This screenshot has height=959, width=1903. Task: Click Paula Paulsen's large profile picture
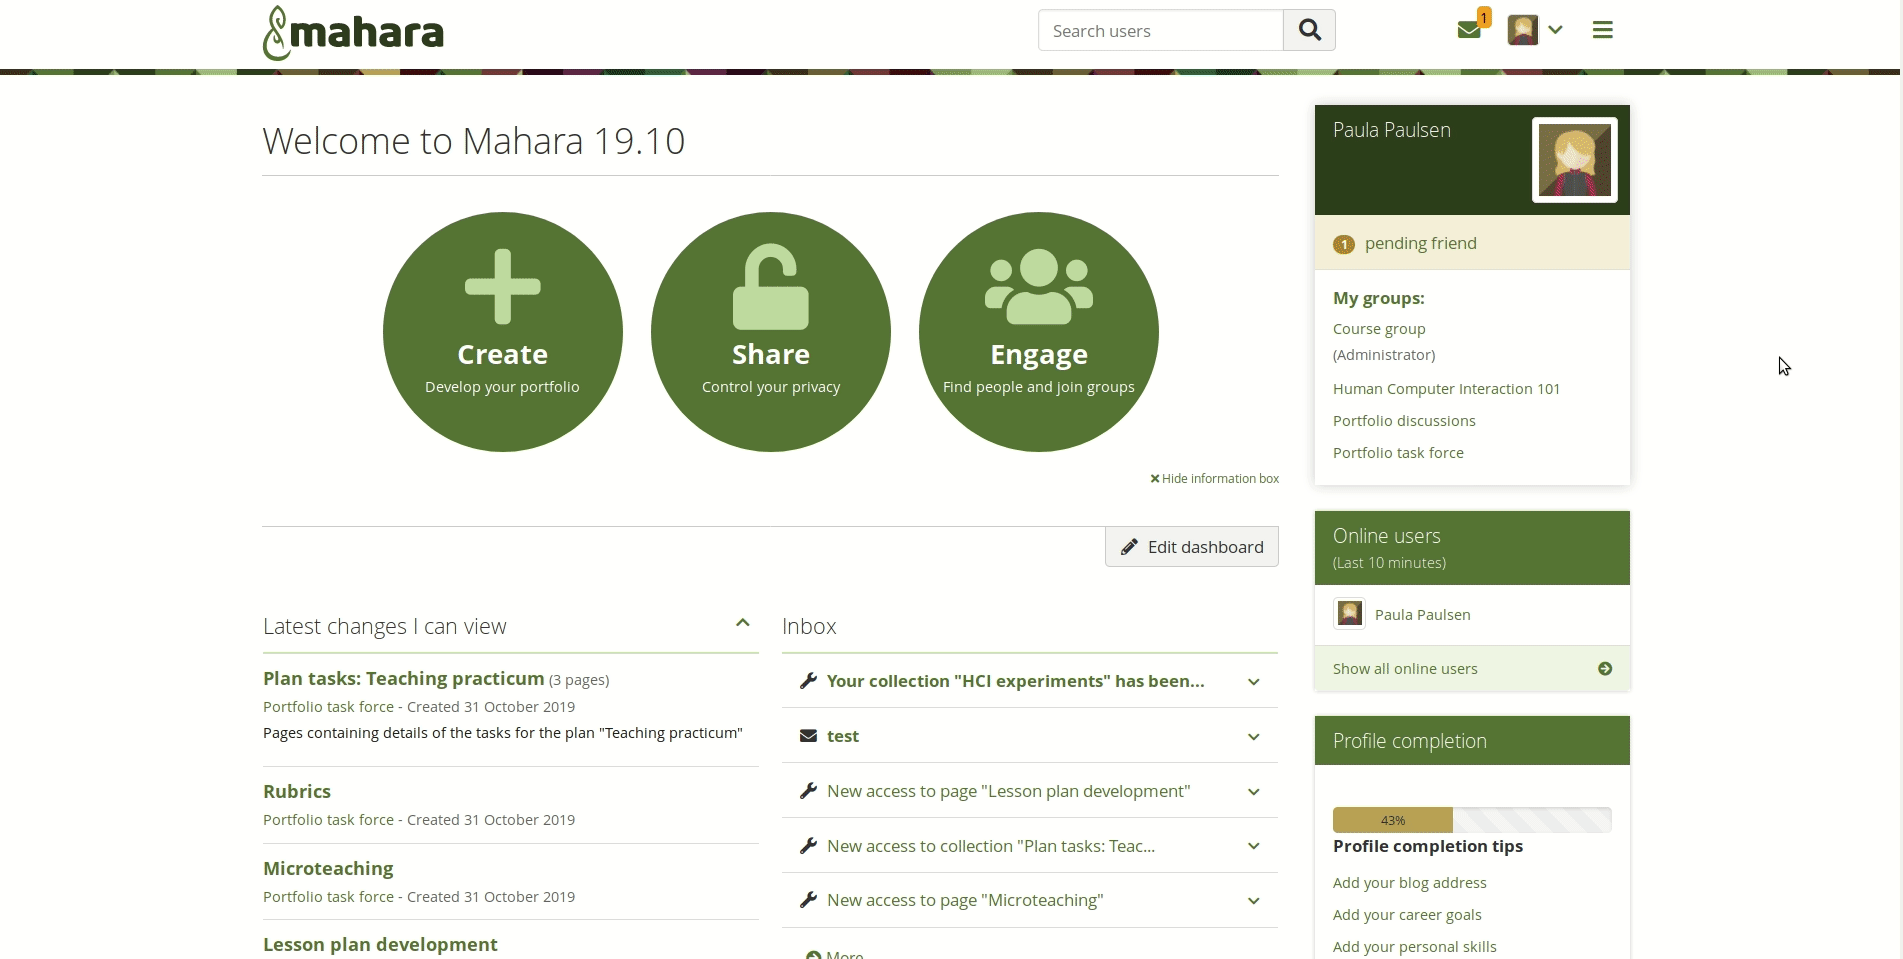pyautogui.click(x=1574, y=160)
